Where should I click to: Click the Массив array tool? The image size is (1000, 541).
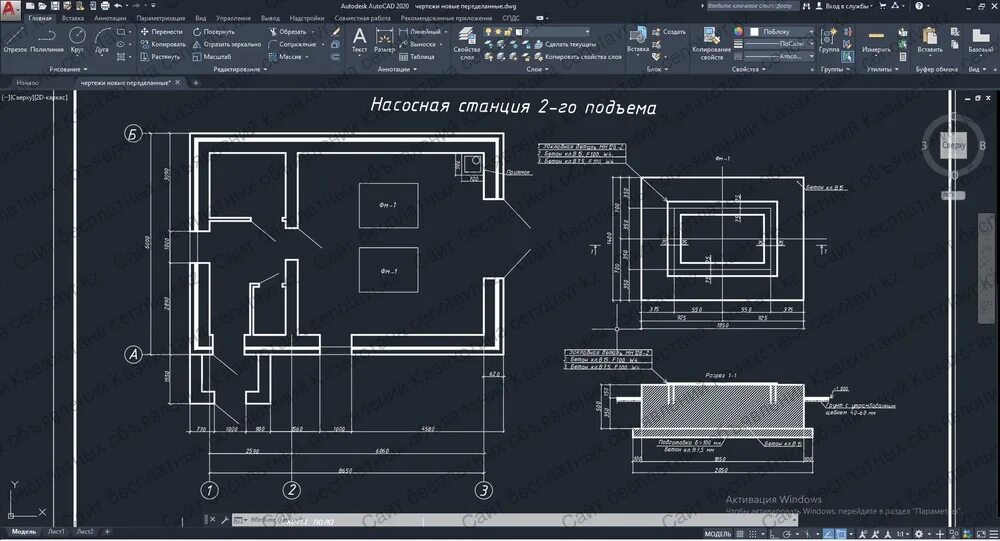pos(285,57)
